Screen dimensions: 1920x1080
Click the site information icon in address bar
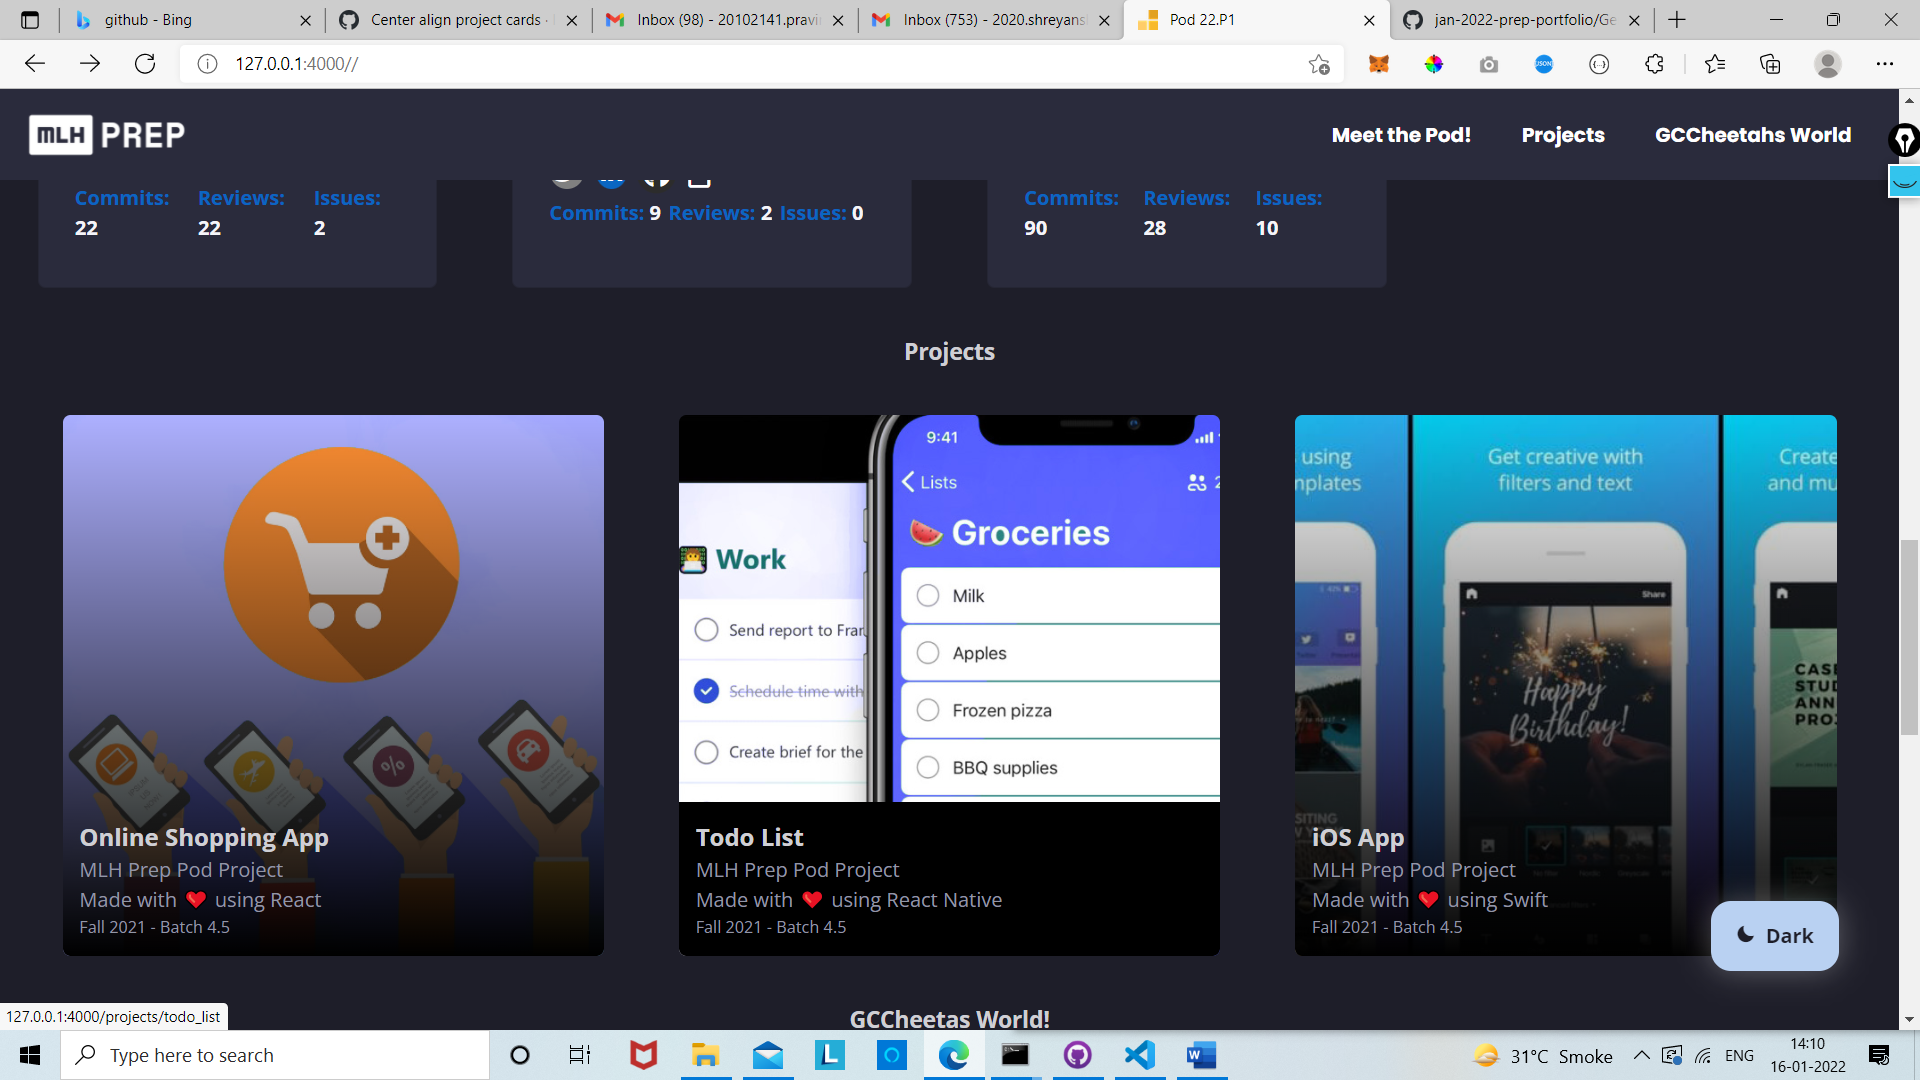207,64
